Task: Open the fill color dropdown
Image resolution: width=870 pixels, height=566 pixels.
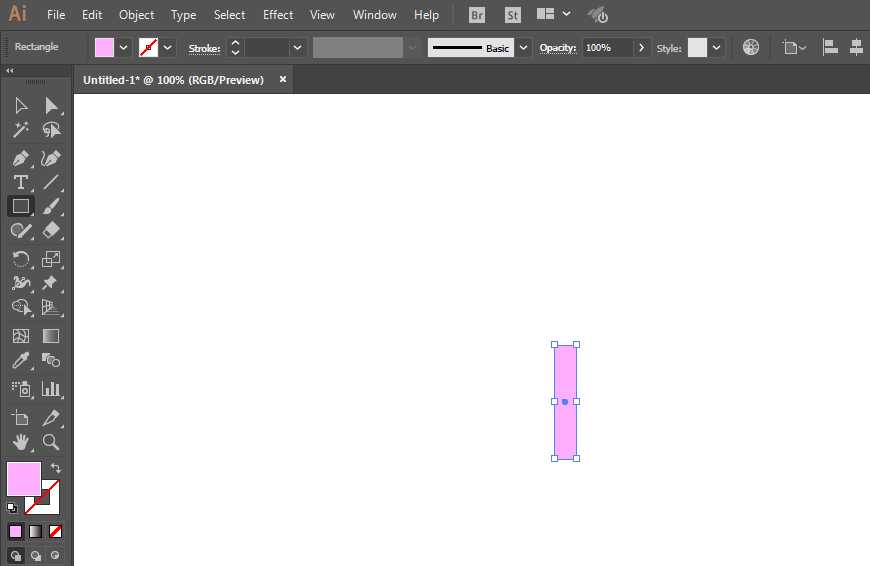Action: point(124,48)
